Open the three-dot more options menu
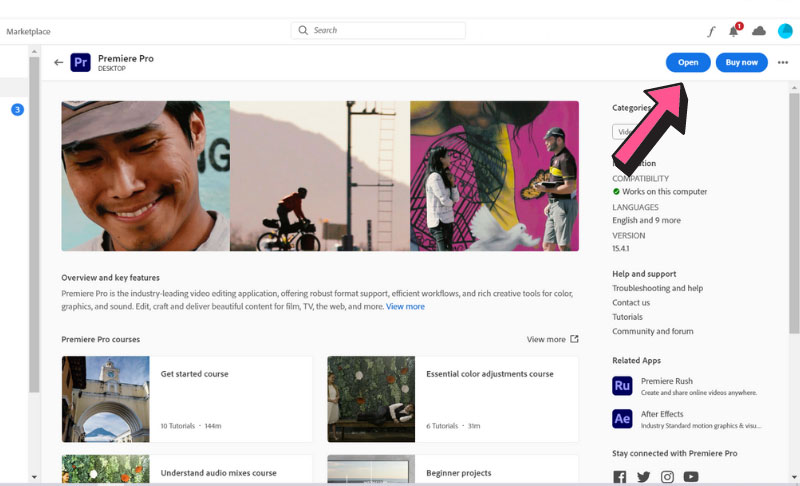 click(783, 62)
